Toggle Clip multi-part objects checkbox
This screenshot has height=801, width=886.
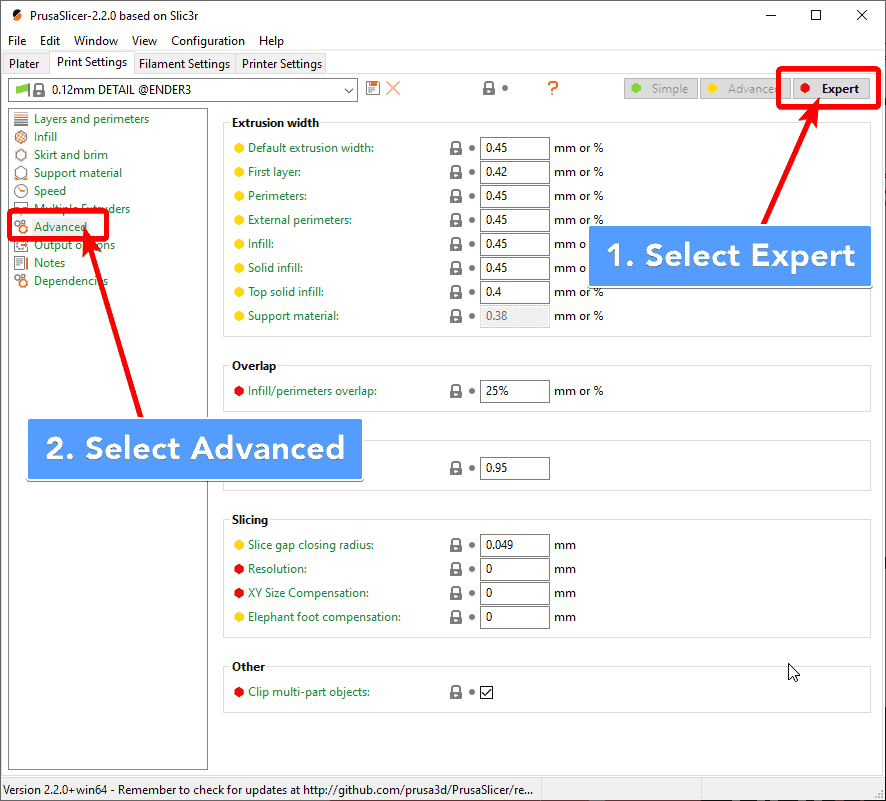[487, 693]
